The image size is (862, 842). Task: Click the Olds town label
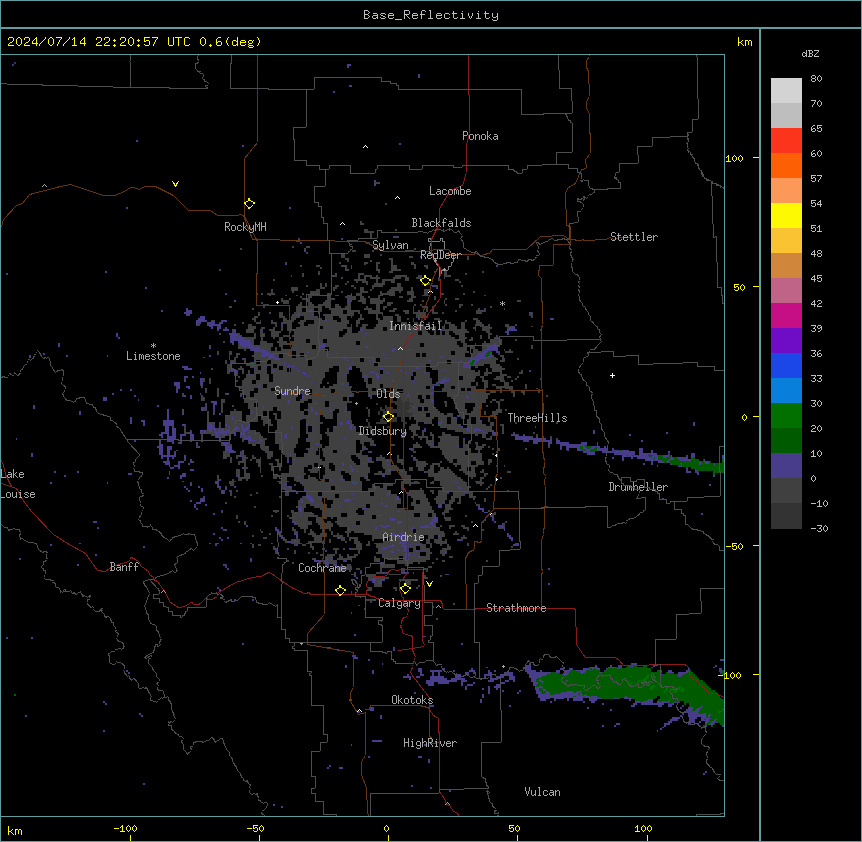click(388, 394)
